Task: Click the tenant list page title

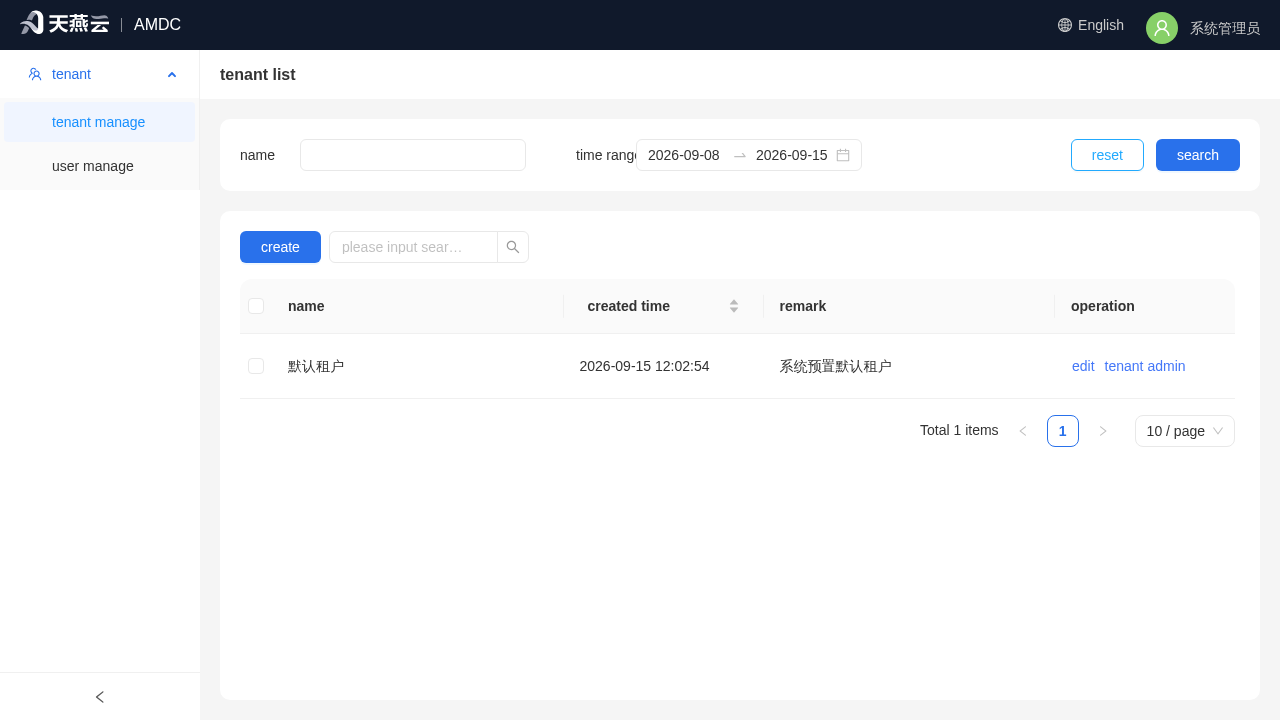Action: pyautogui.click(x=258, y=75)
